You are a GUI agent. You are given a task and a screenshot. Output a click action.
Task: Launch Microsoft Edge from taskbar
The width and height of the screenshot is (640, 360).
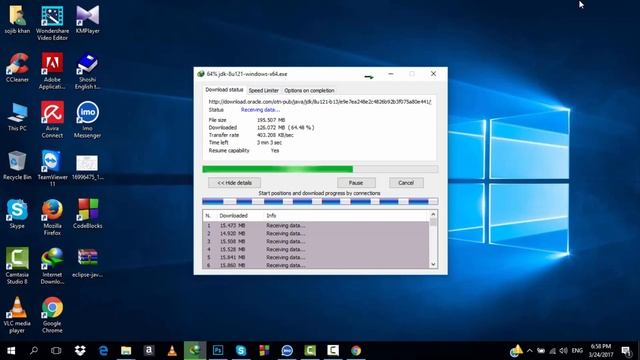103,351
